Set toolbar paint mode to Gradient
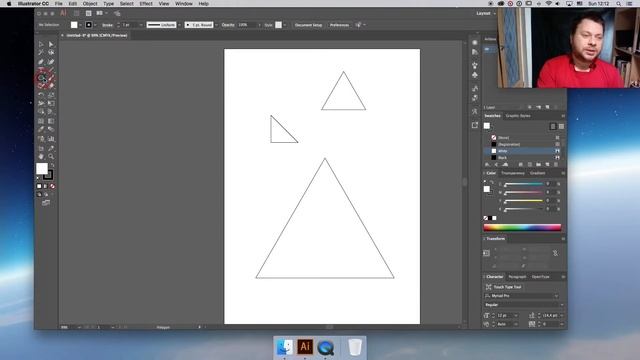Viewport: 640px width, 360px height. coord(46,186)
